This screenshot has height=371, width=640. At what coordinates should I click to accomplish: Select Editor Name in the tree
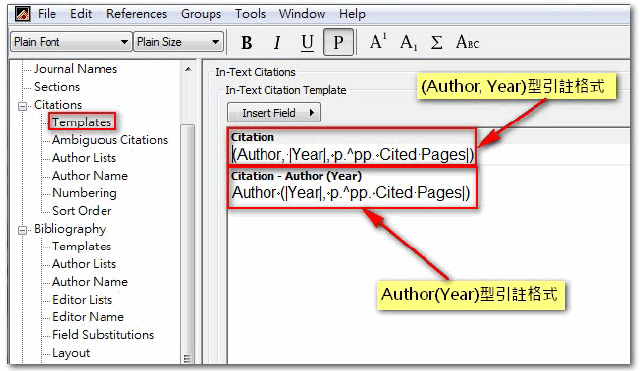coord(88,317)
